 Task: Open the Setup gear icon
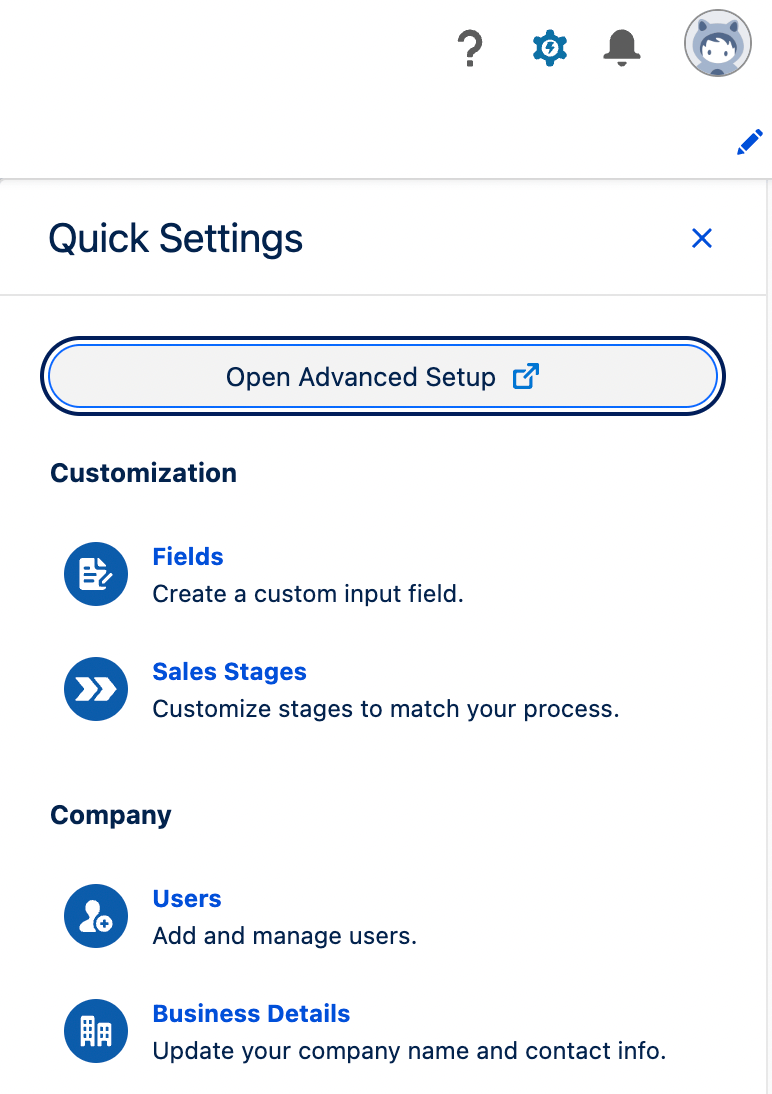[x=549, y=48]
